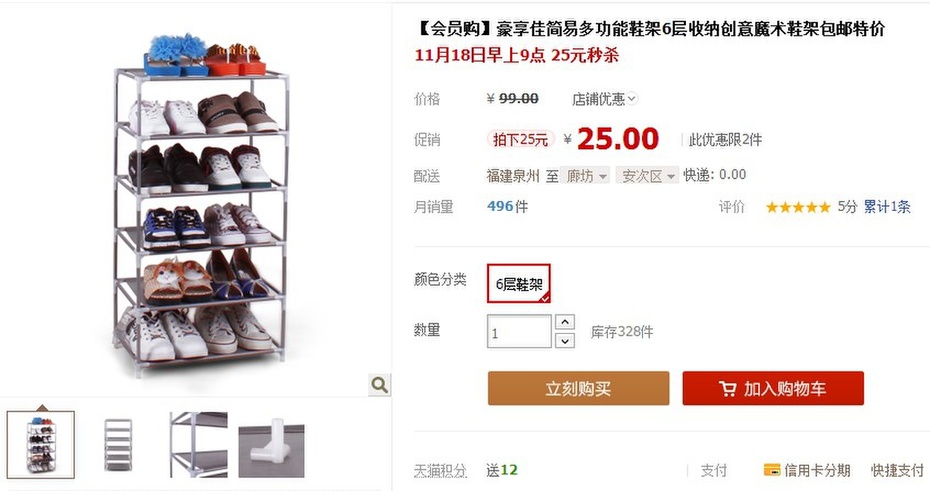
Task: Click the 496 monthly sales link
Action: [x=500, y=206]
